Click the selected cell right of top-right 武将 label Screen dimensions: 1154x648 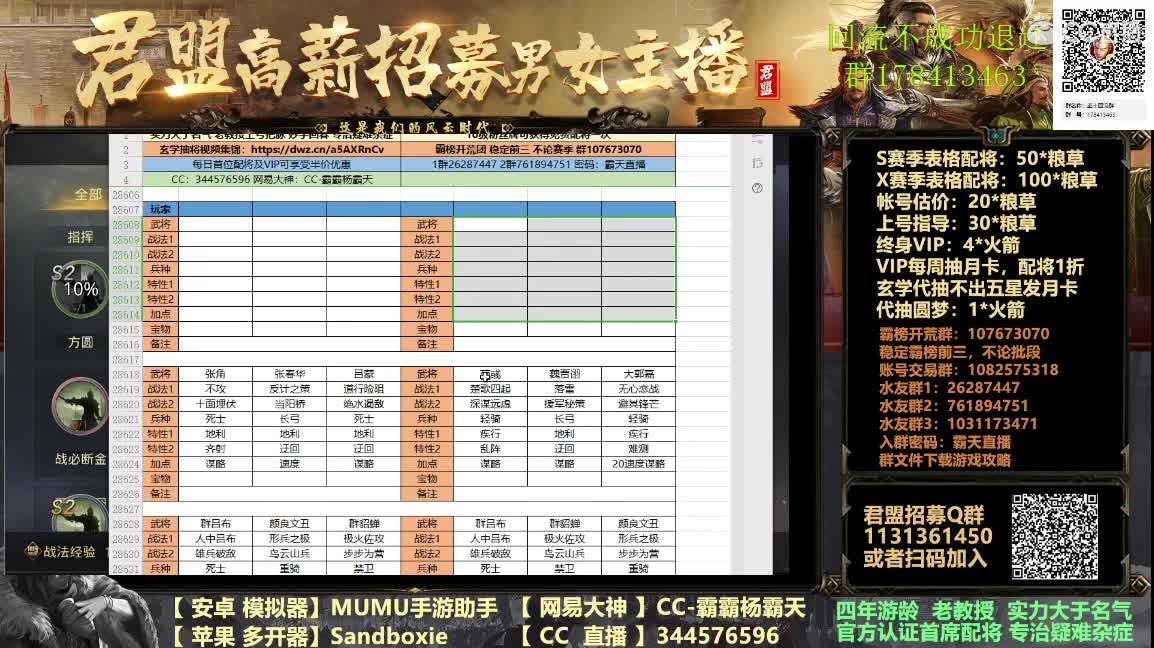click(490, 225)
